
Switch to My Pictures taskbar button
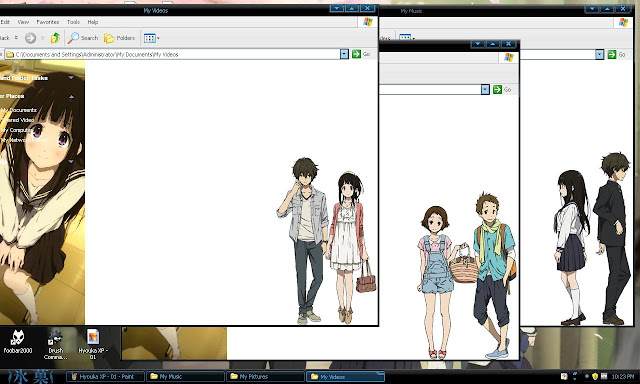[265, 377]
